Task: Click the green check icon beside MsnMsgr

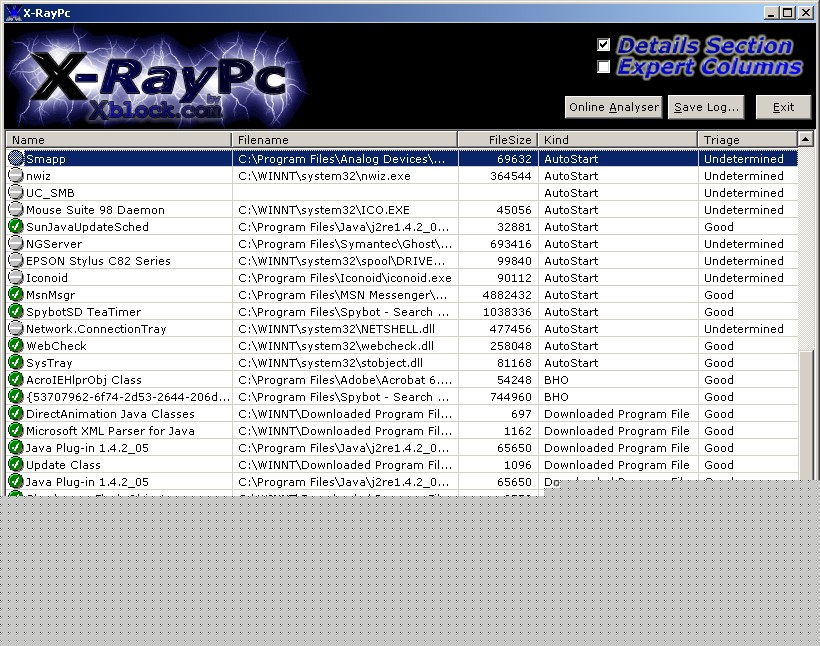Action: pyautogui.click(x=16, y=294)
